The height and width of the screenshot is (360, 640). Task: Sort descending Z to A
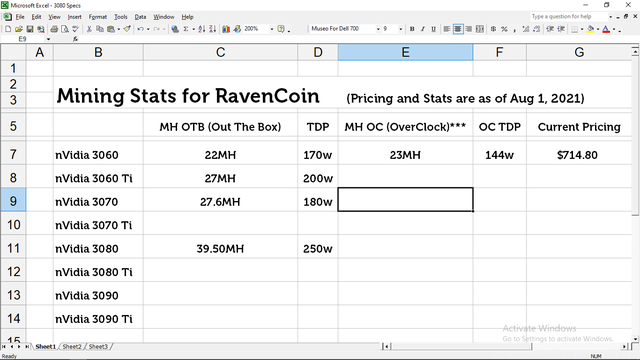point(212,29)
